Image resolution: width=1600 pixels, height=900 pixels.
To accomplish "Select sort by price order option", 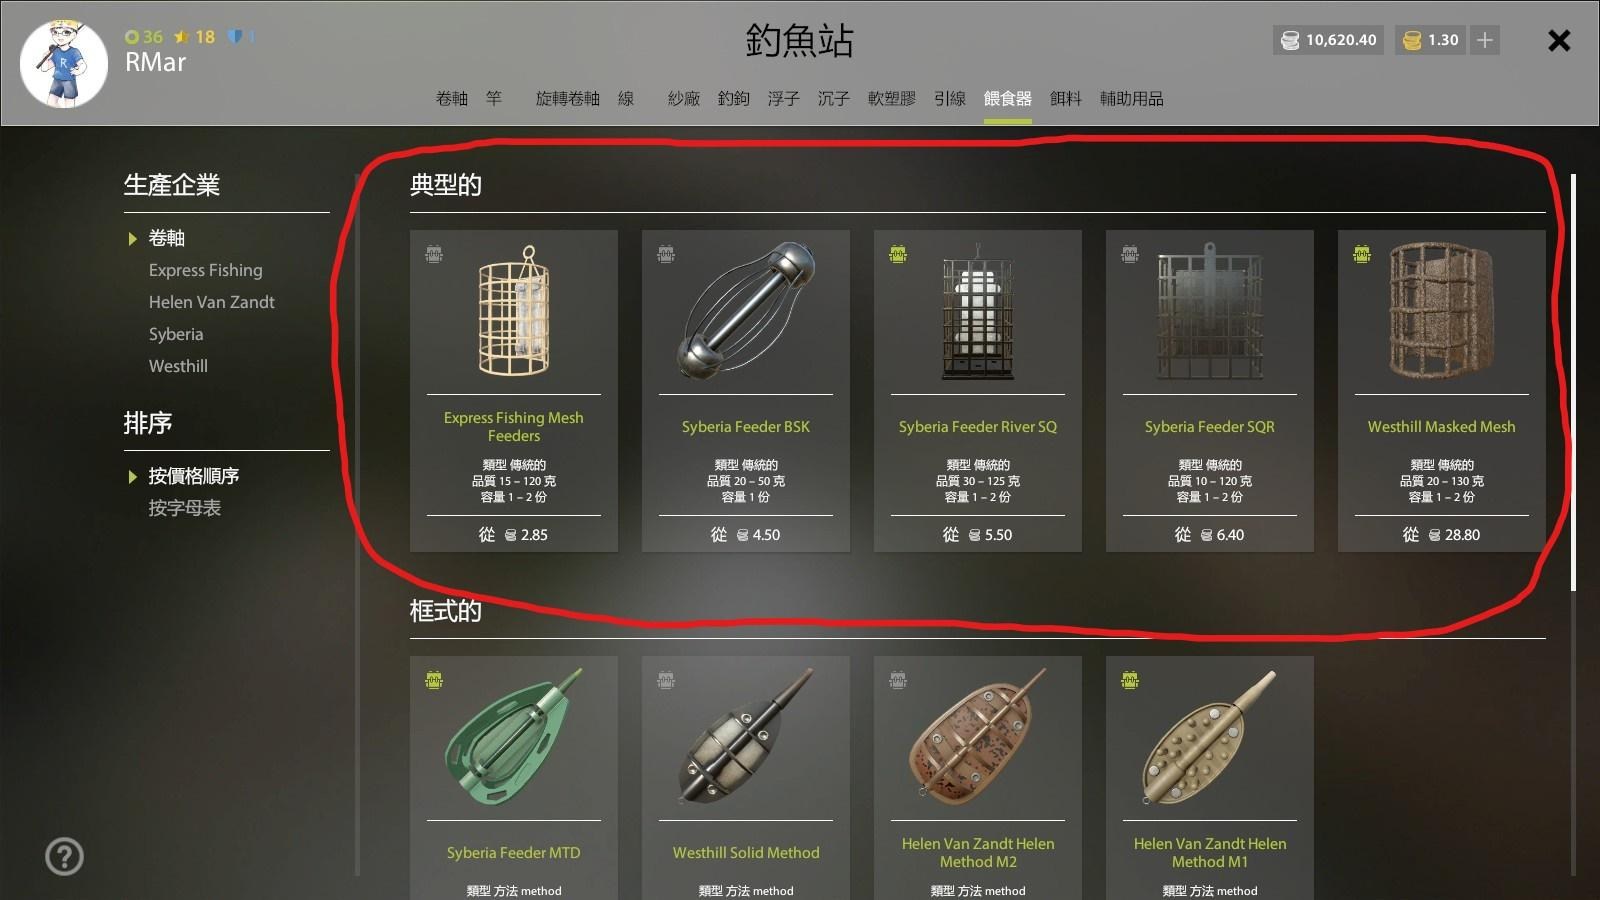I will point(194,476).
